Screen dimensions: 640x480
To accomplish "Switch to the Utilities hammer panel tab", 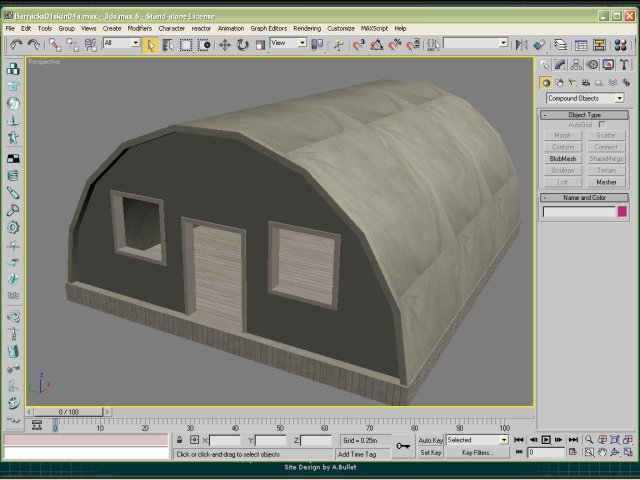I will click(625, 65).
